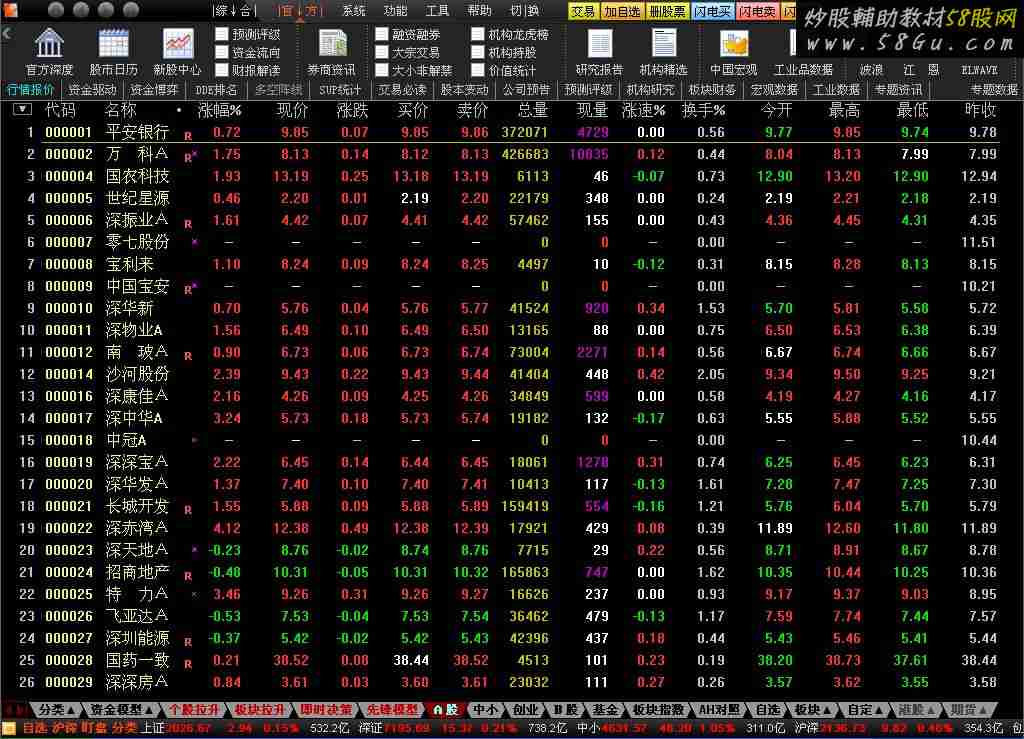
Task: Expand the 板块▲ bottom tab menu
Action: point(813,710)
